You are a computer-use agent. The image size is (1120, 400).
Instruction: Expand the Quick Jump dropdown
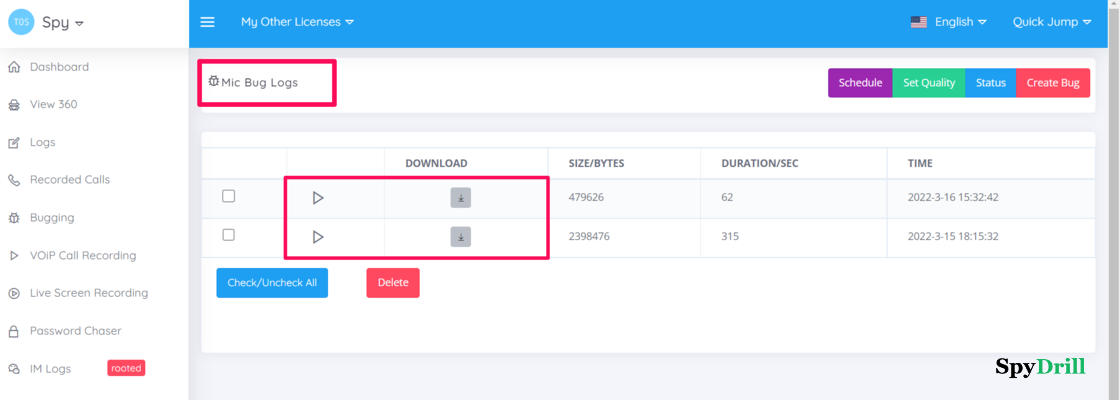(x=1051, y=22)
